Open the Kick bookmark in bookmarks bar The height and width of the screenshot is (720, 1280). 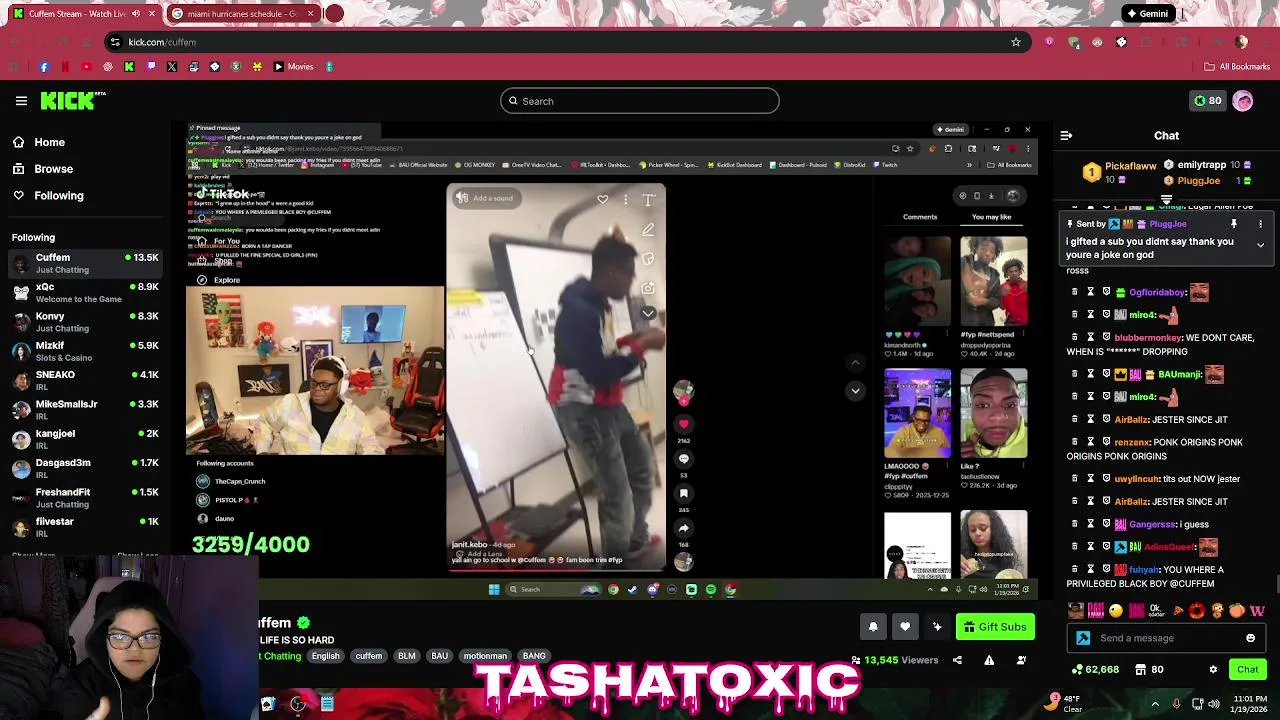pyautogui.click(x=129, y=67)
